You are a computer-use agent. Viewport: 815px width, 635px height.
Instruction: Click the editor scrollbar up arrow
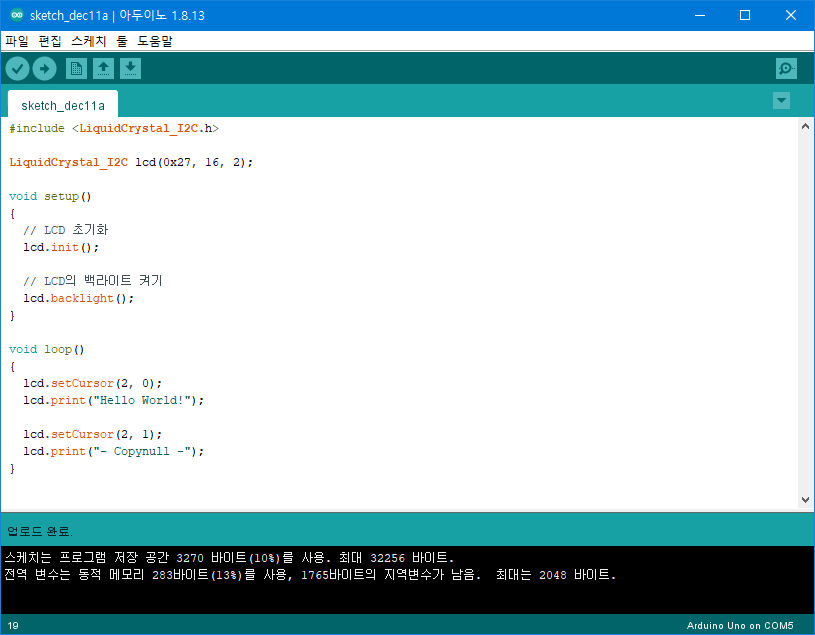click(x=805, y=126)
